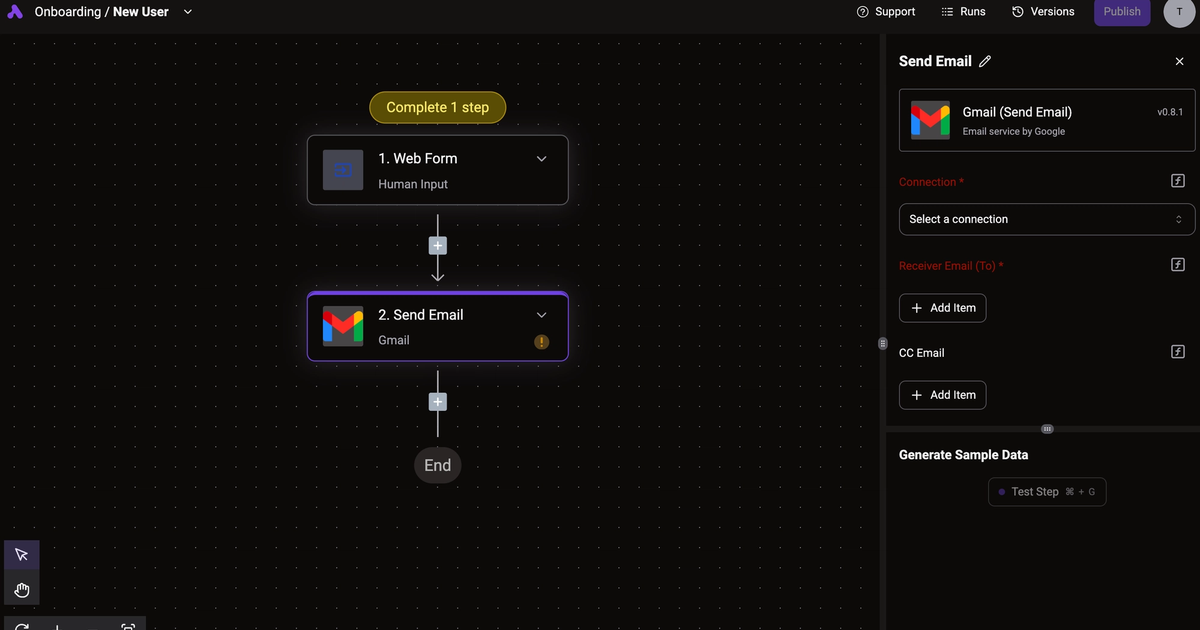Click the formula icon next to Connection
Screen dimensions: 1200x630
pyautogui.click(x=1177, y=181)
